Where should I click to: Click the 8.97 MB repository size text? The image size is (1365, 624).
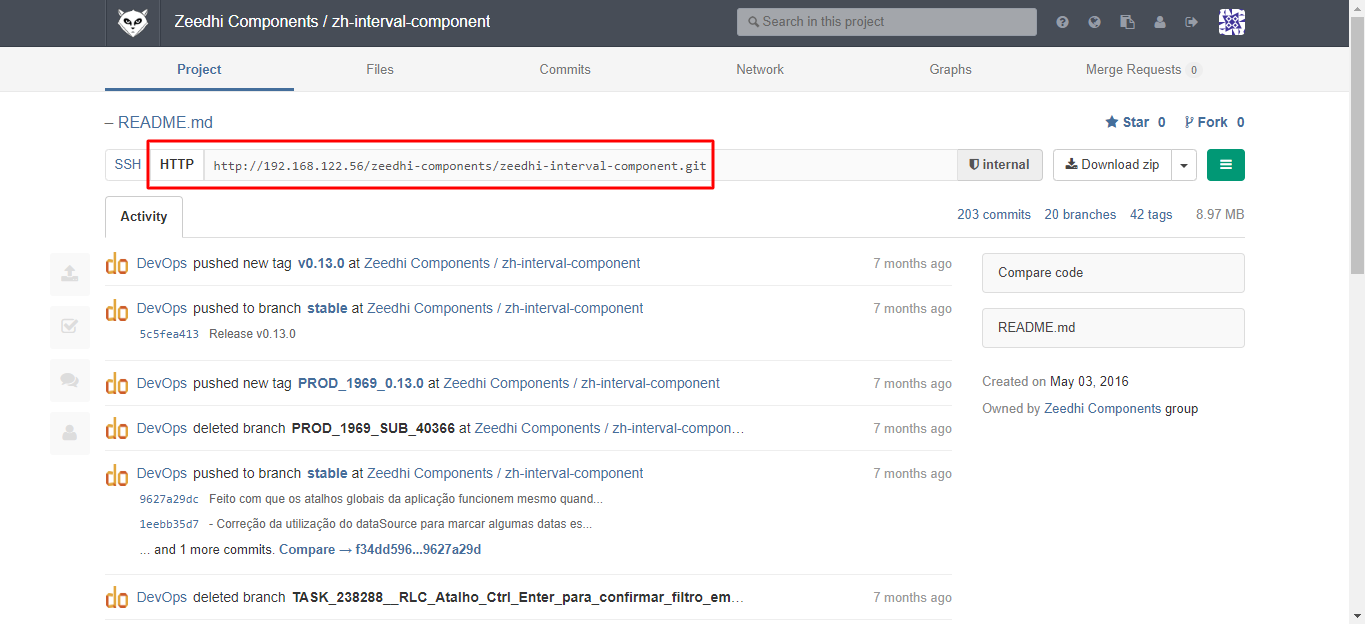[x=1220, y=215]
